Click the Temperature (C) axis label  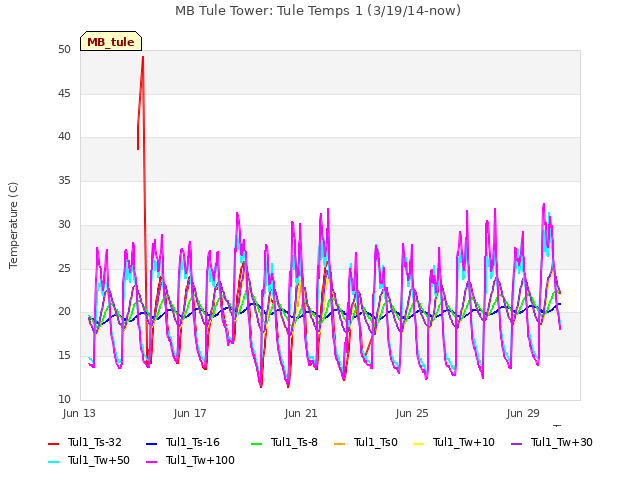point(13,225)
